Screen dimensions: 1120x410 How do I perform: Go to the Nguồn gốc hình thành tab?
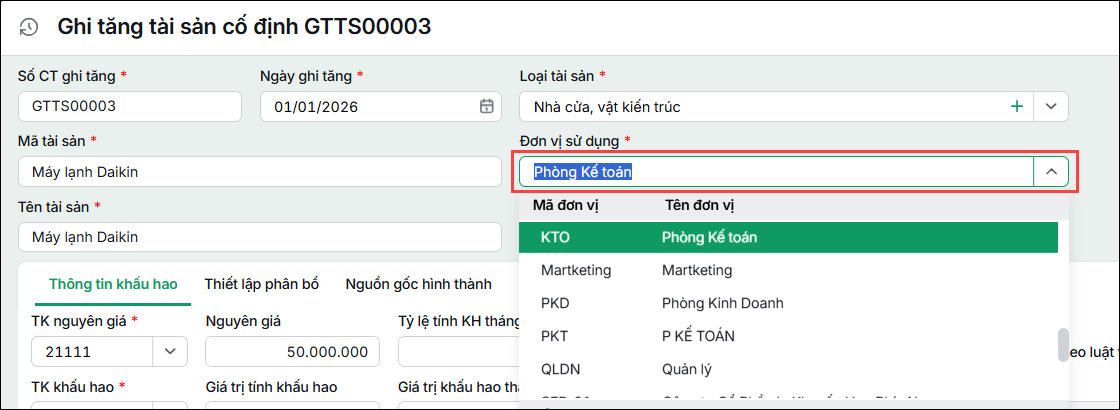pos(419,284)
